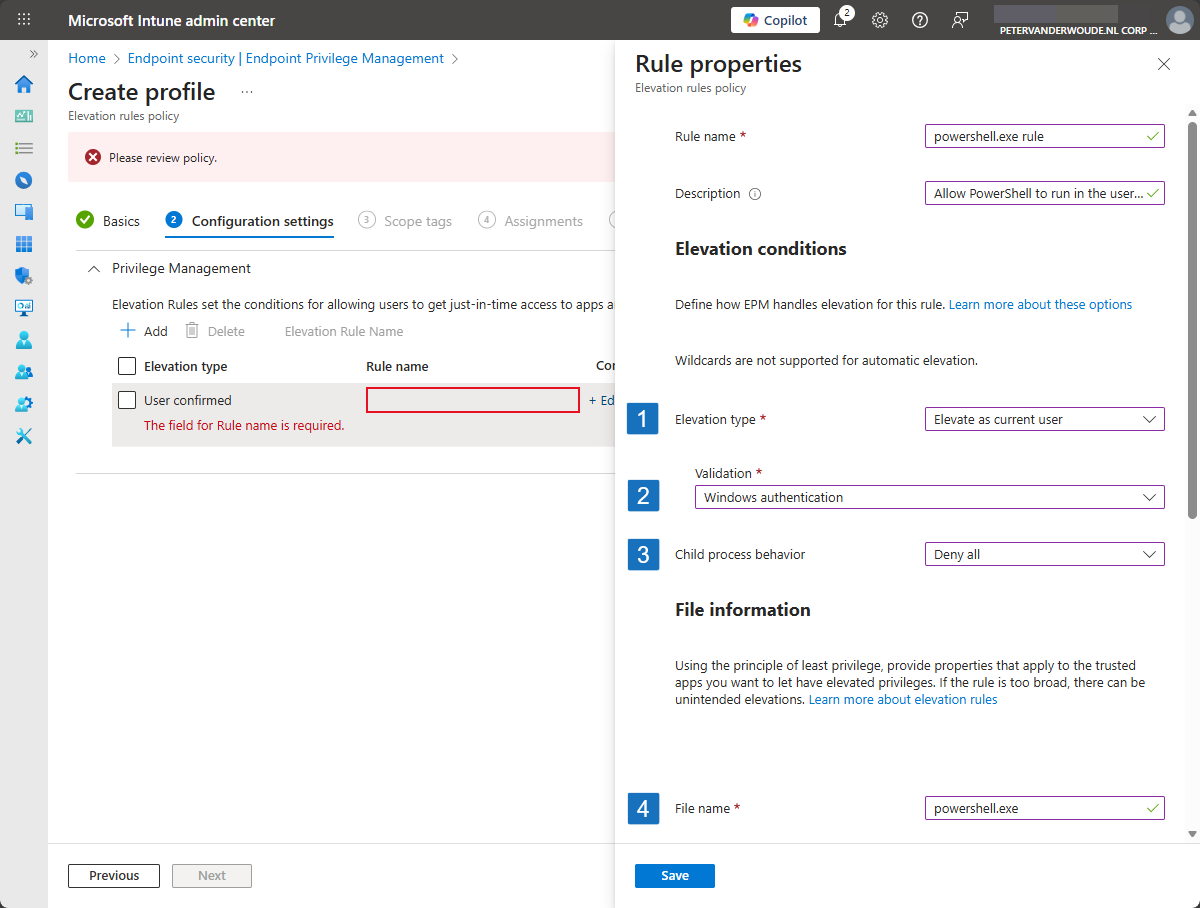Open the Groups icon in the sidebar
This screenshot has height=908, width=1200.
click(24, 372)
